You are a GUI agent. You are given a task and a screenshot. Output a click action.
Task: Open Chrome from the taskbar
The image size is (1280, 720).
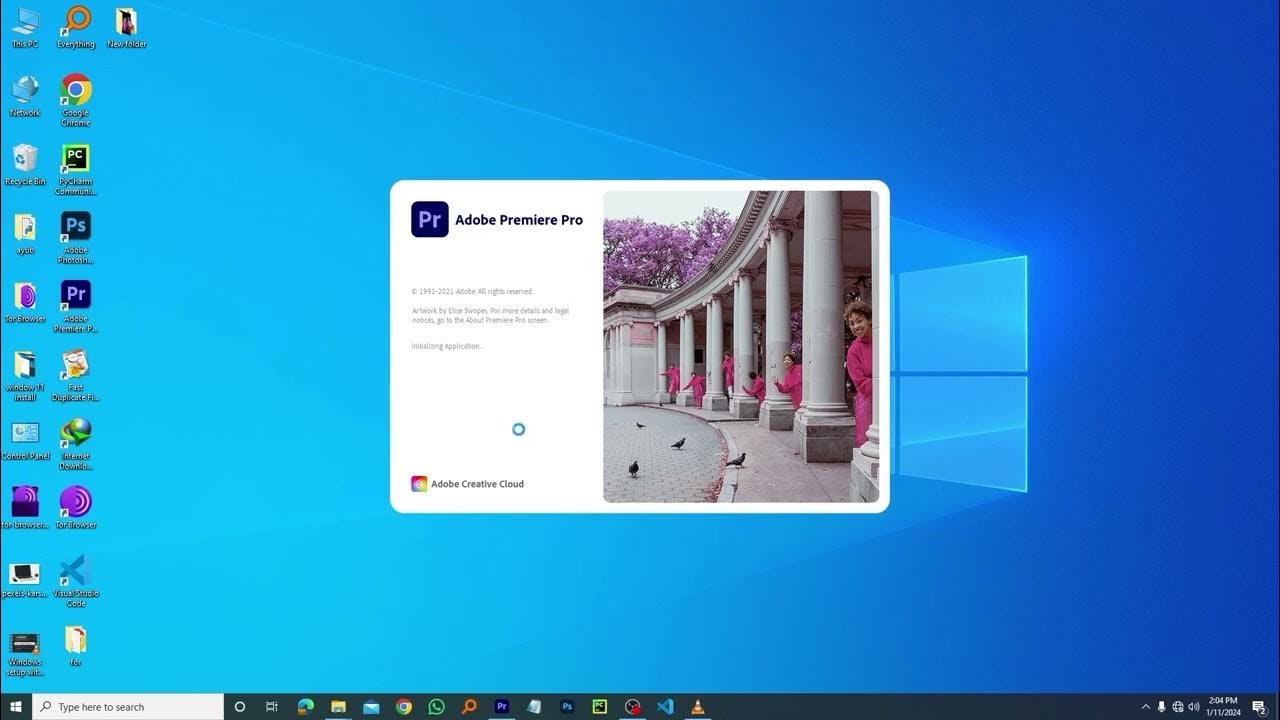coord(404,707)
